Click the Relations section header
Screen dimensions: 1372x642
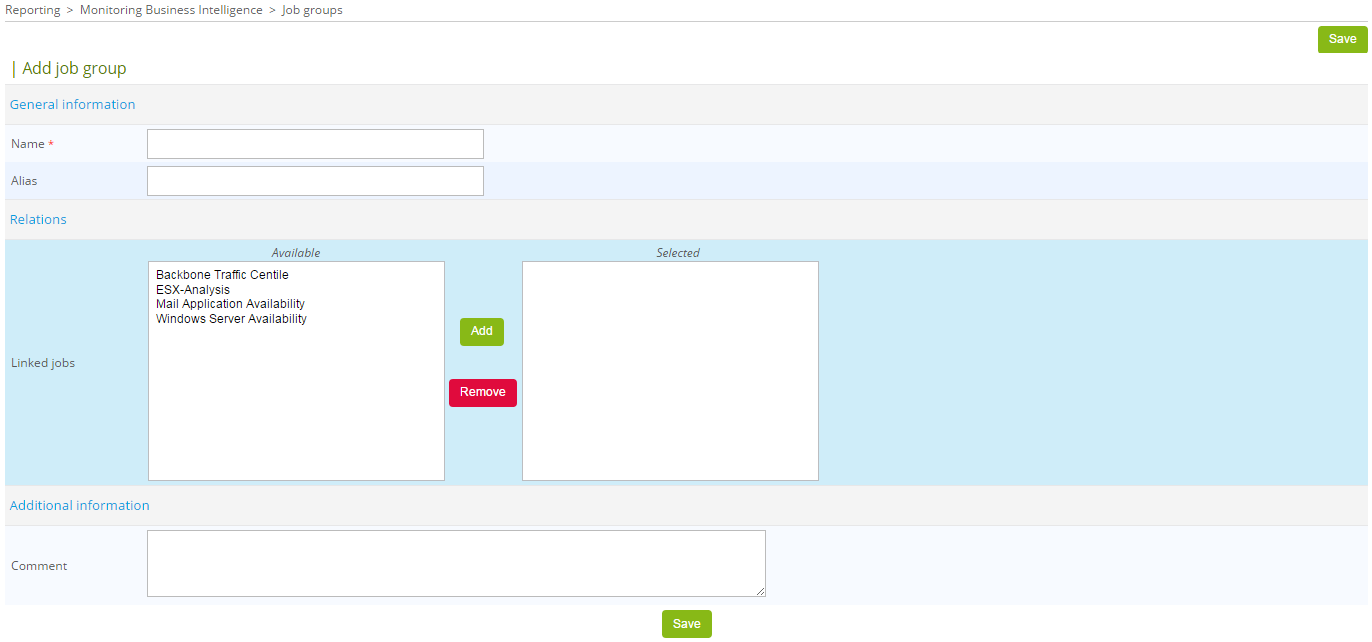tap(38, 219)
